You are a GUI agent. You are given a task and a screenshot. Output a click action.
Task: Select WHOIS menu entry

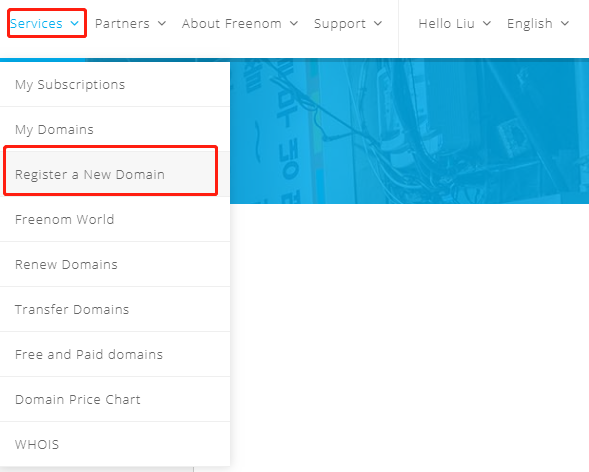pyautogui.click(x=115, y=445)
